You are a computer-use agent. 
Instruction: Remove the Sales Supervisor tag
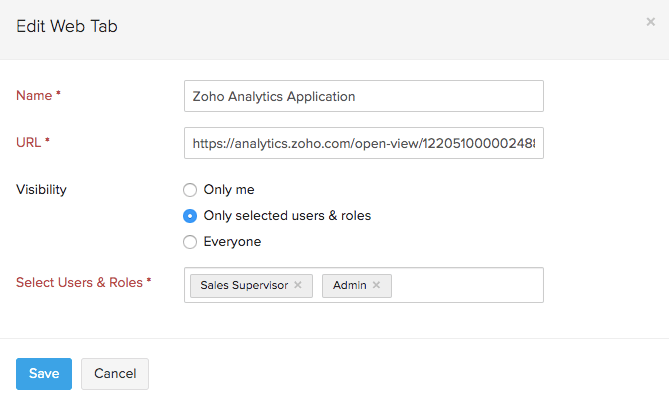298,285
